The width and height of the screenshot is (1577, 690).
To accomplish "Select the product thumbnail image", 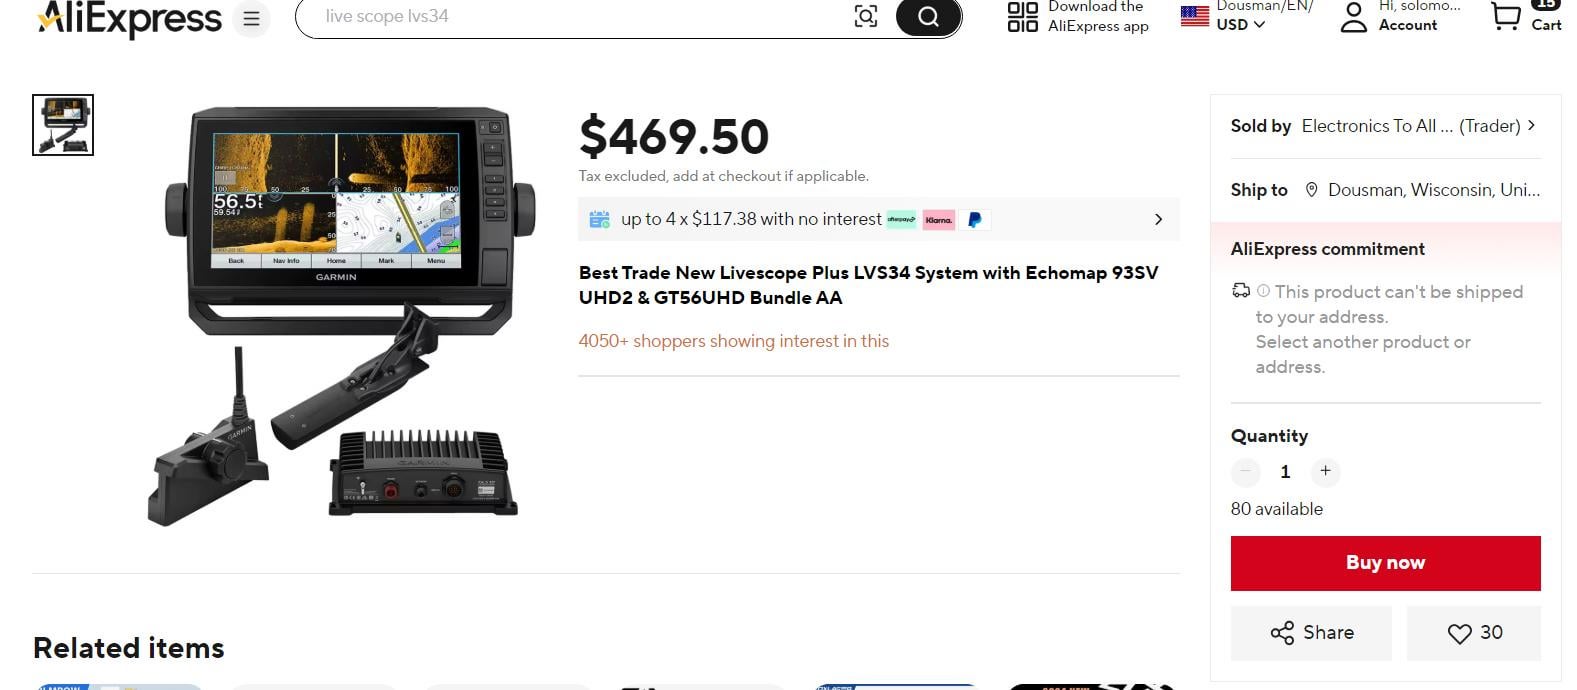I will 63,125.
